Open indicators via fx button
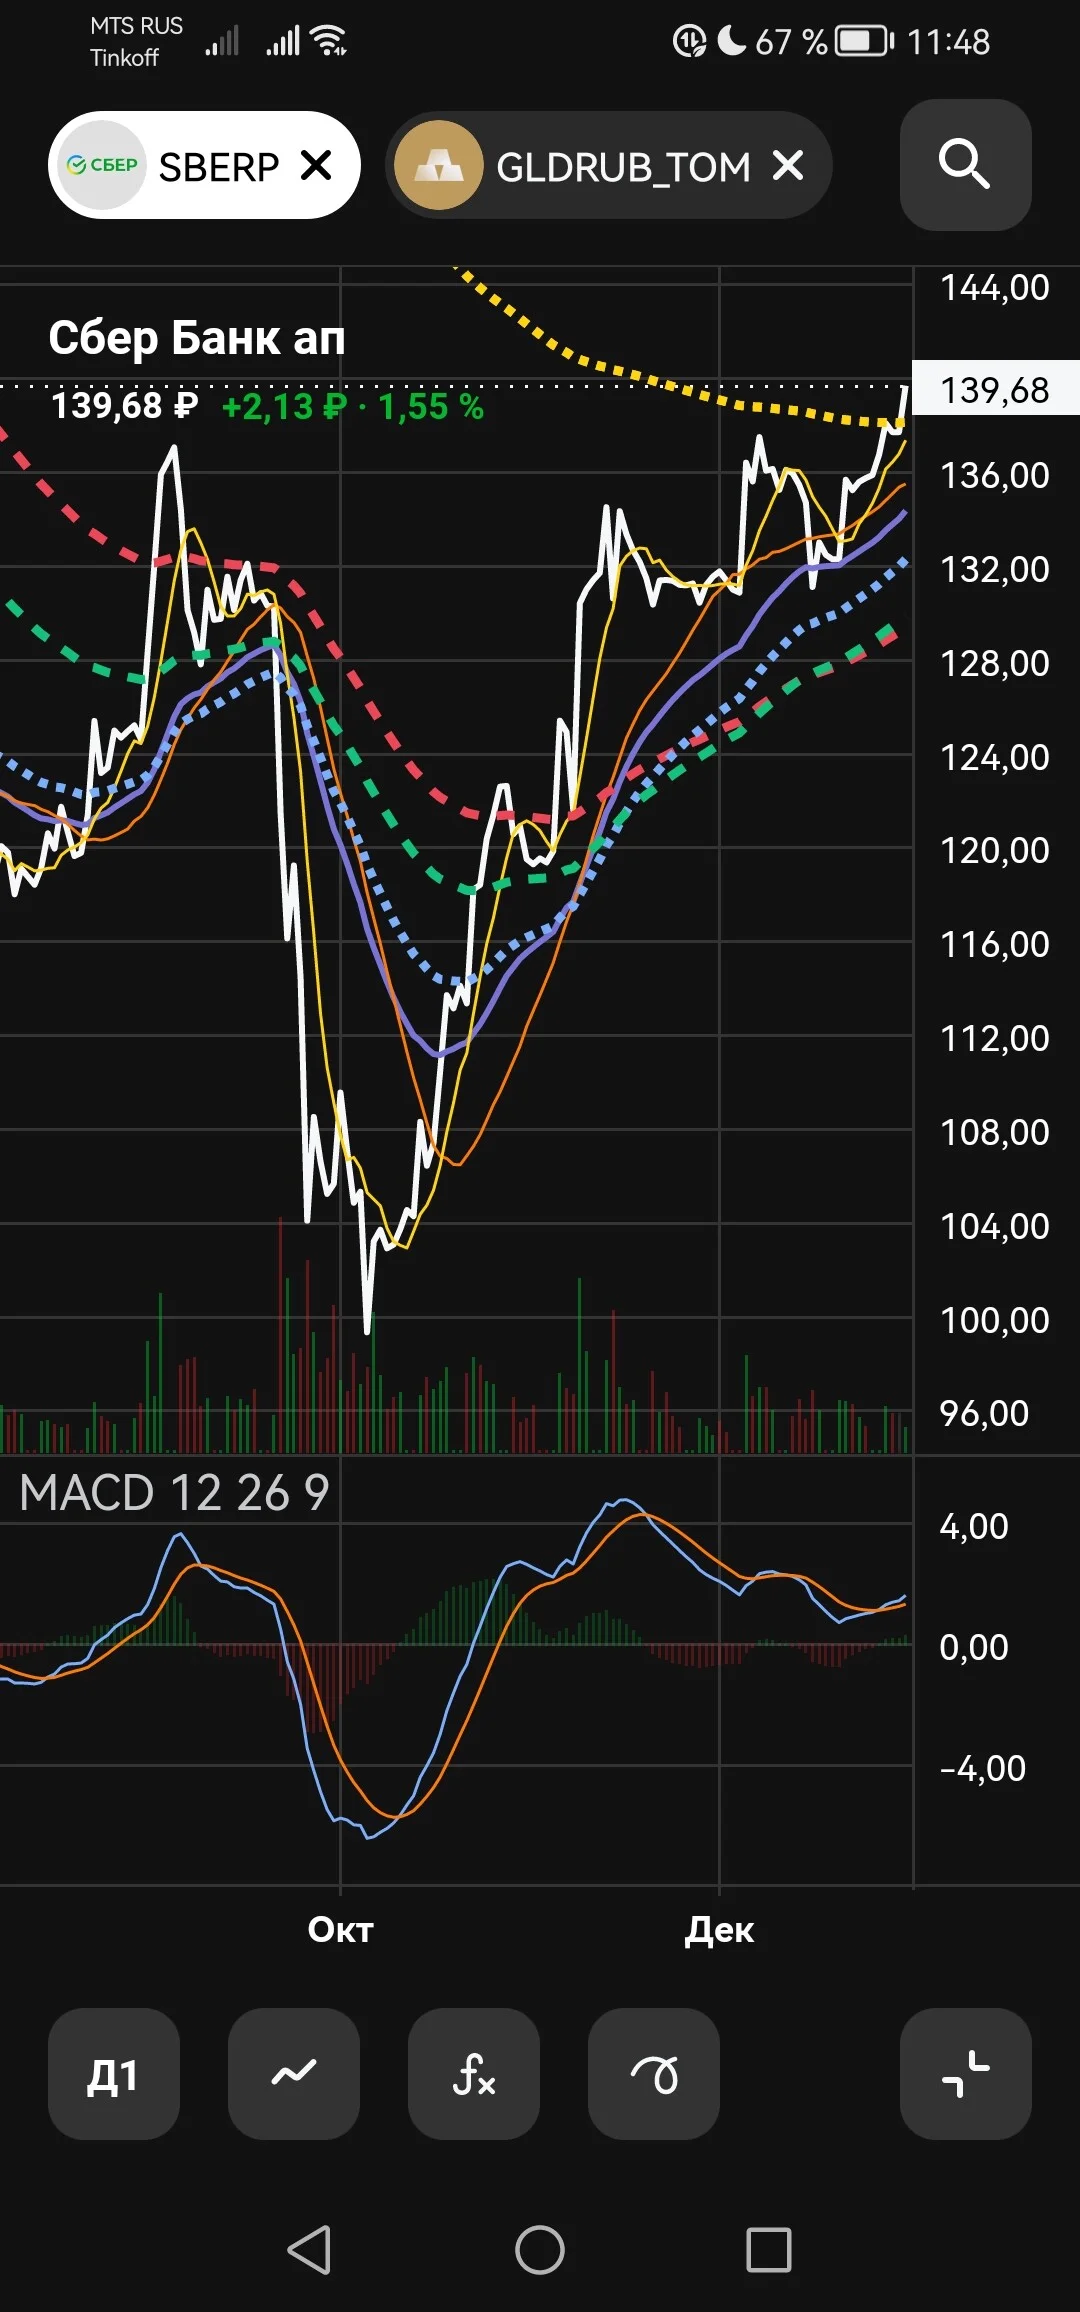 tap(474, 2074)
